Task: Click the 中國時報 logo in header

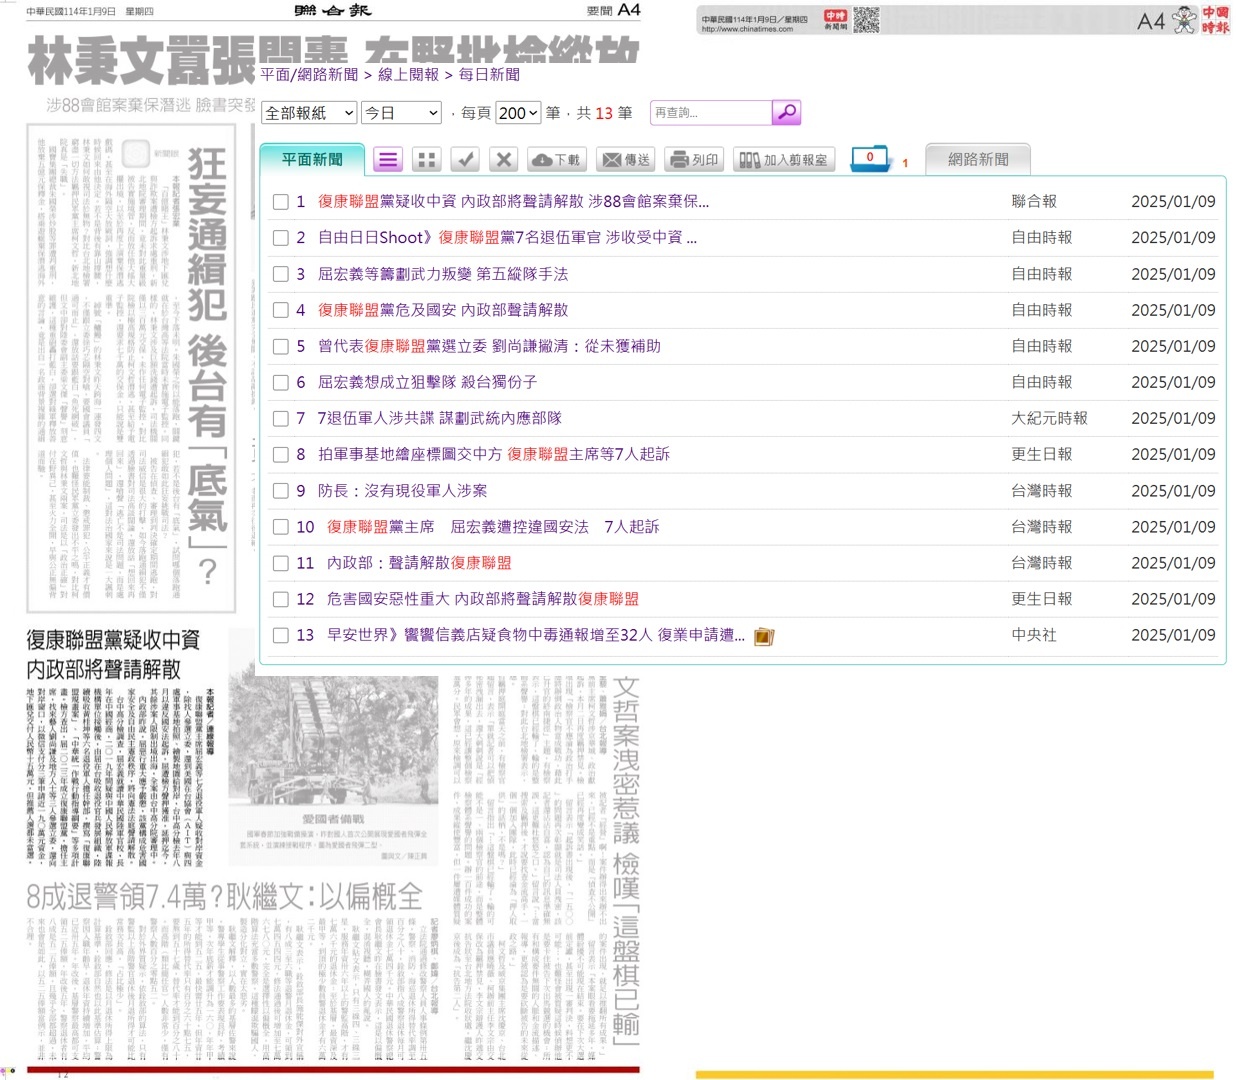Action: click(1215, 20)
